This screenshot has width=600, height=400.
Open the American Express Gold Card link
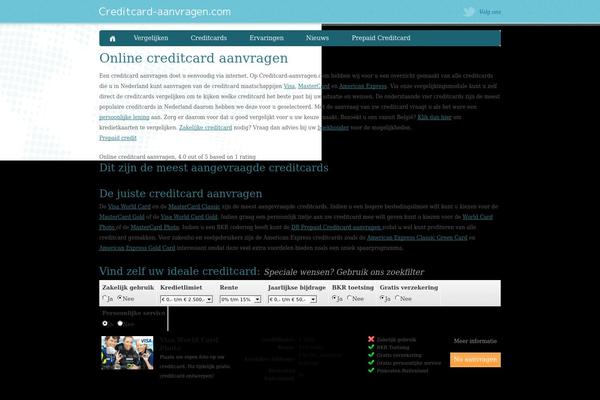point(137,248)
